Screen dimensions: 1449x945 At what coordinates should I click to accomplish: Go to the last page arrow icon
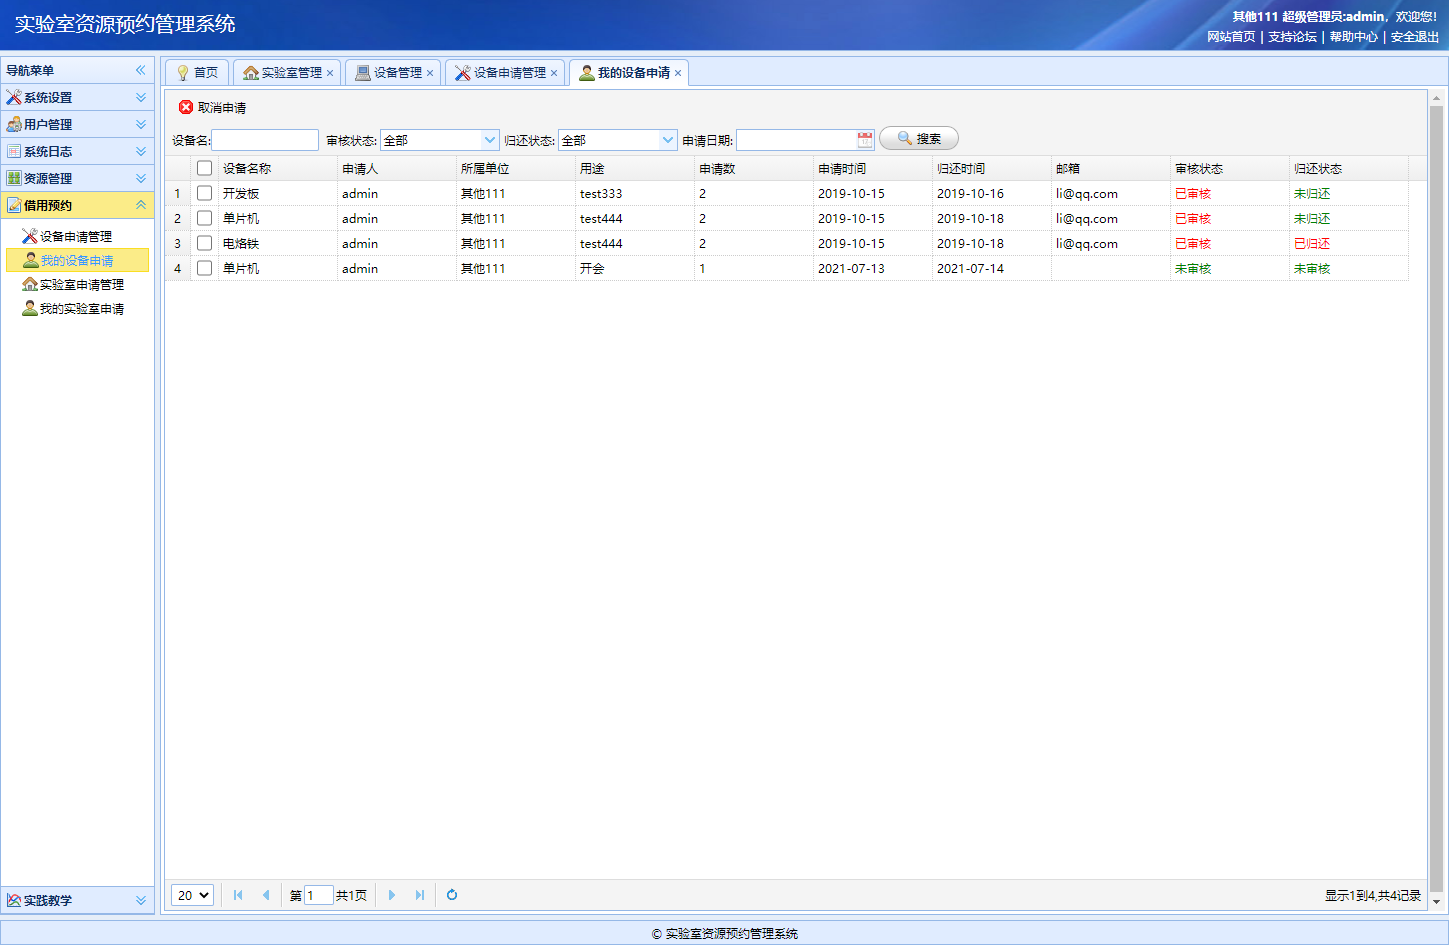click(420, 895)
